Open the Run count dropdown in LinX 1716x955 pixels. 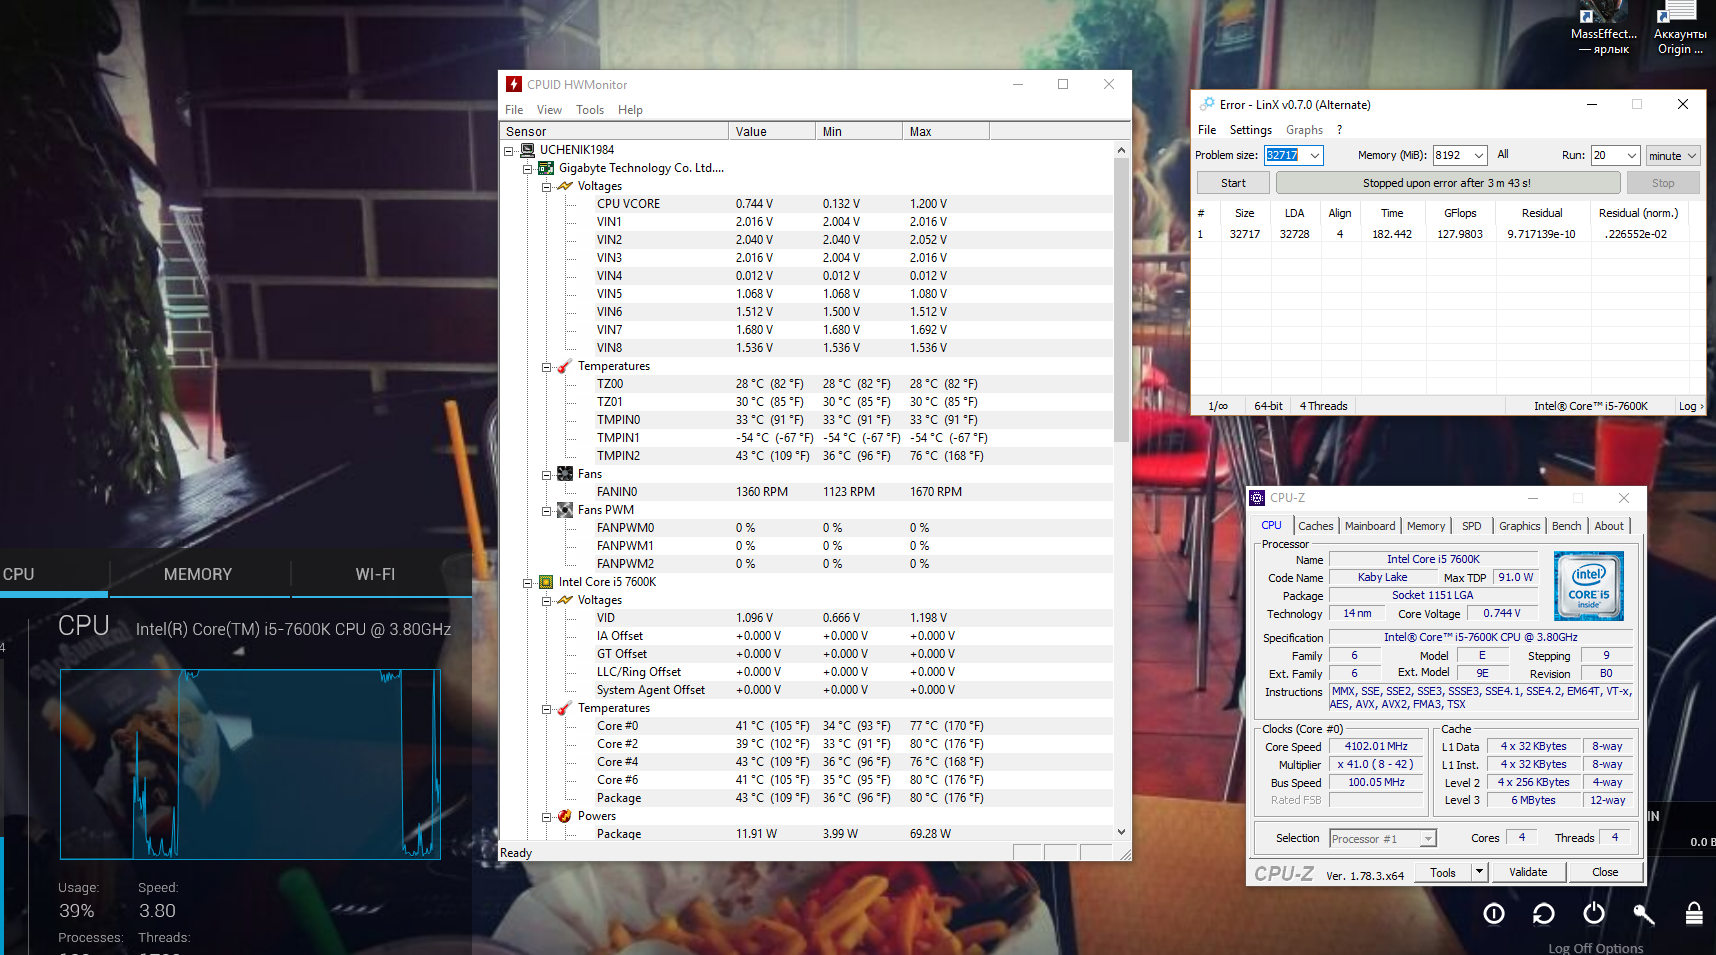(x=1632, y=155)
